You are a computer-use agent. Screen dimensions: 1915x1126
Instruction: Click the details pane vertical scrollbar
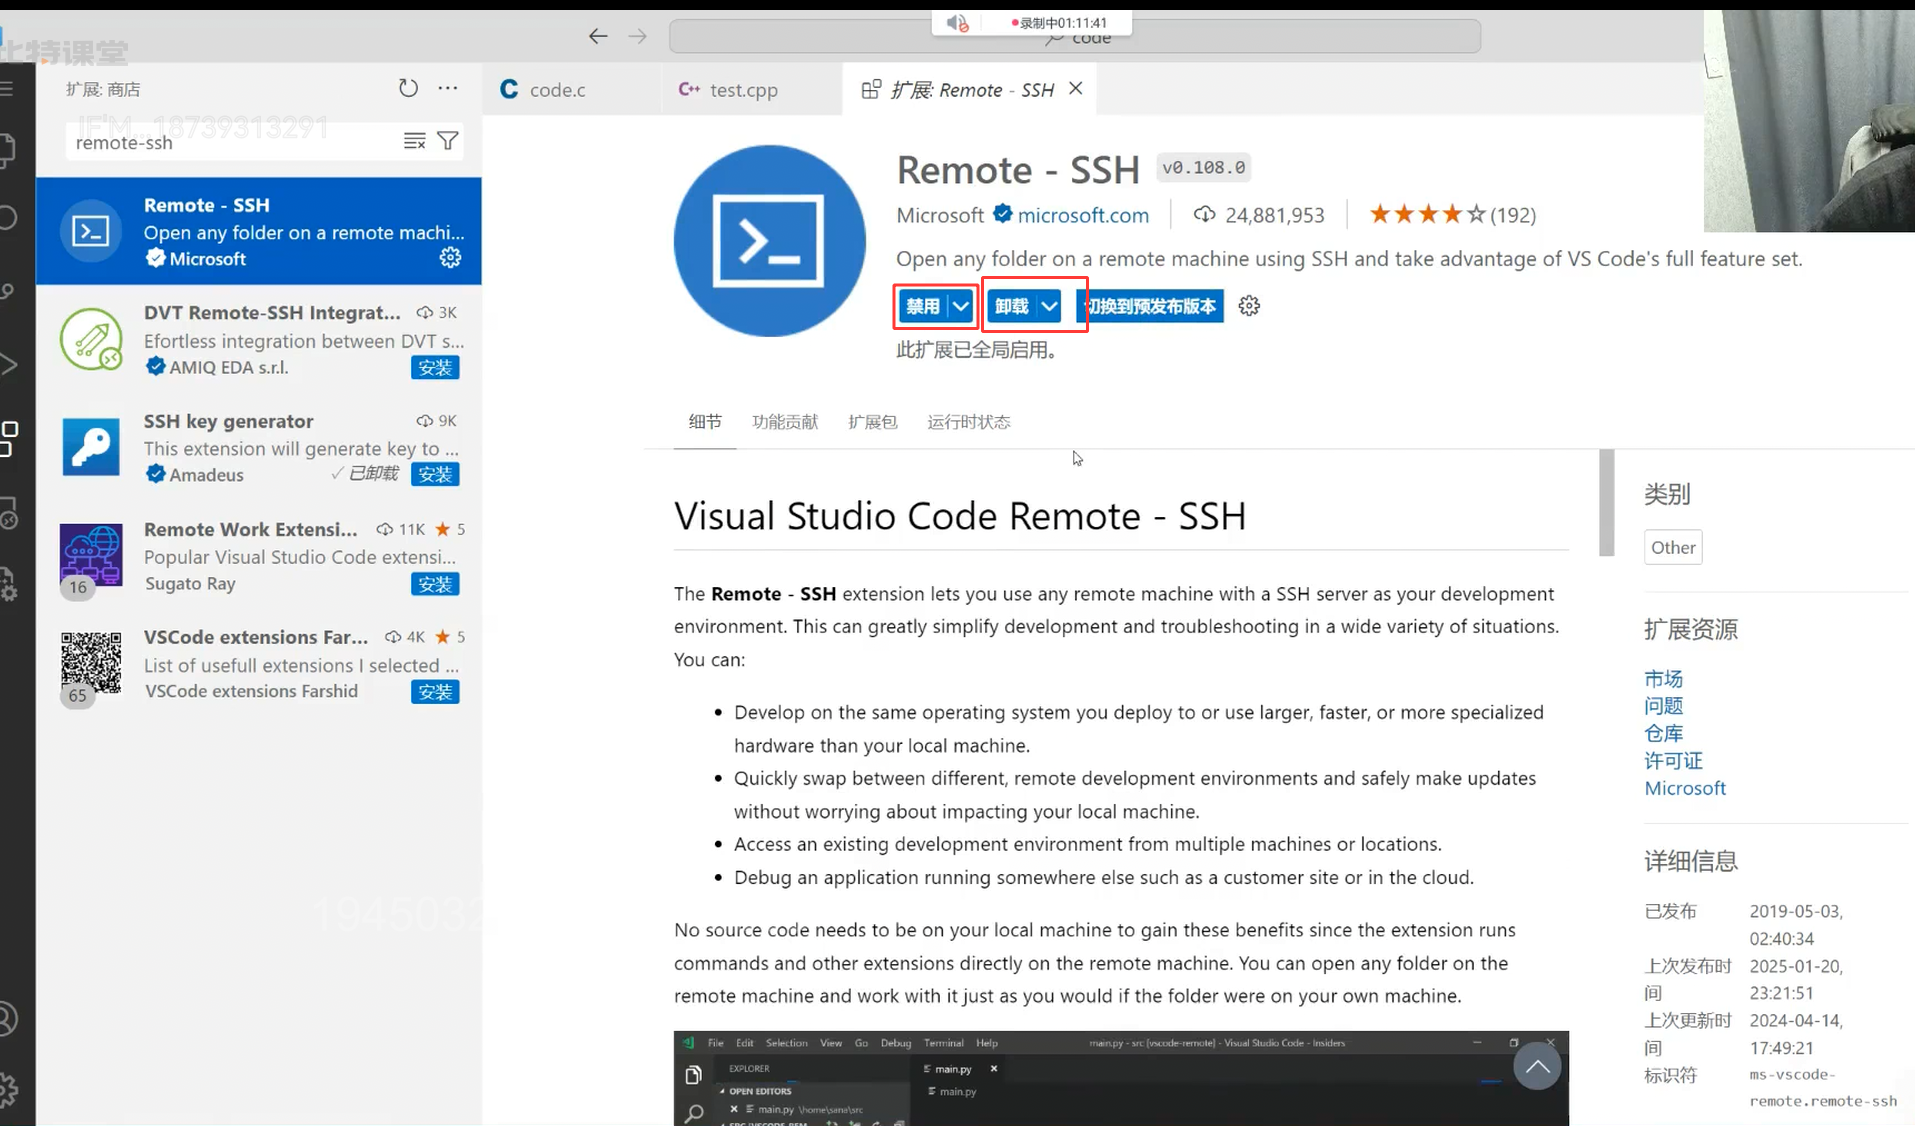pos(1606,503)
